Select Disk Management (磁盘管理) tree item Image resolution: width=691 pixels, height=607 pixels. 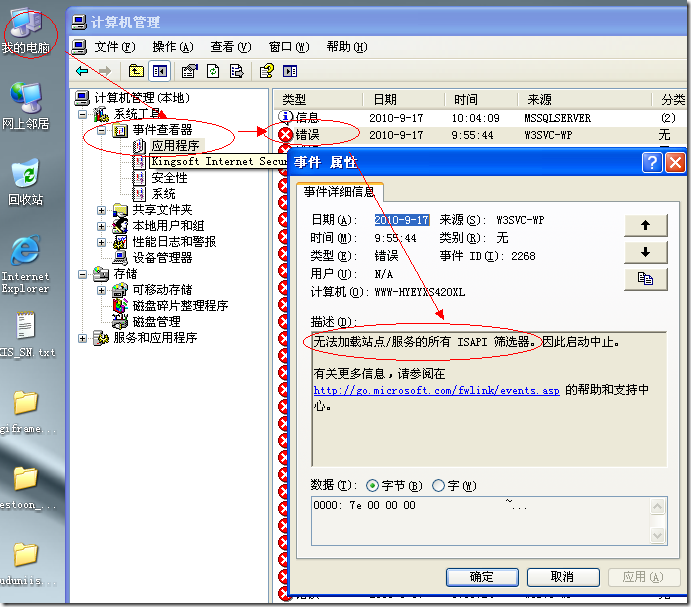[146, 321]
